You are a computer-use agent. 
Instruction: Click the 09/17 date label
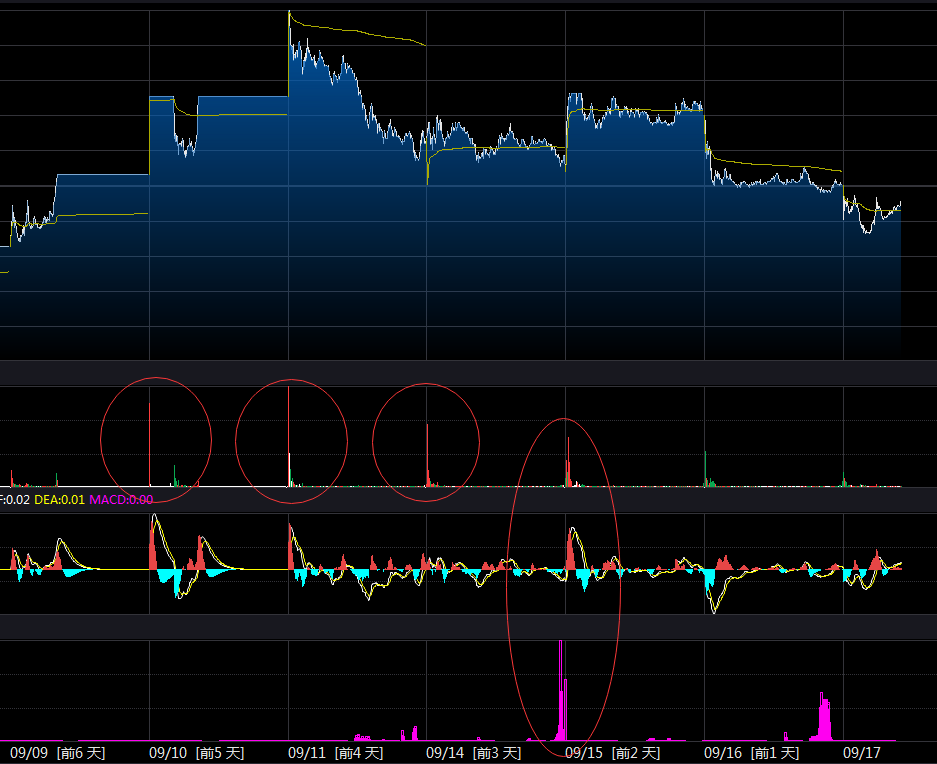862,753
